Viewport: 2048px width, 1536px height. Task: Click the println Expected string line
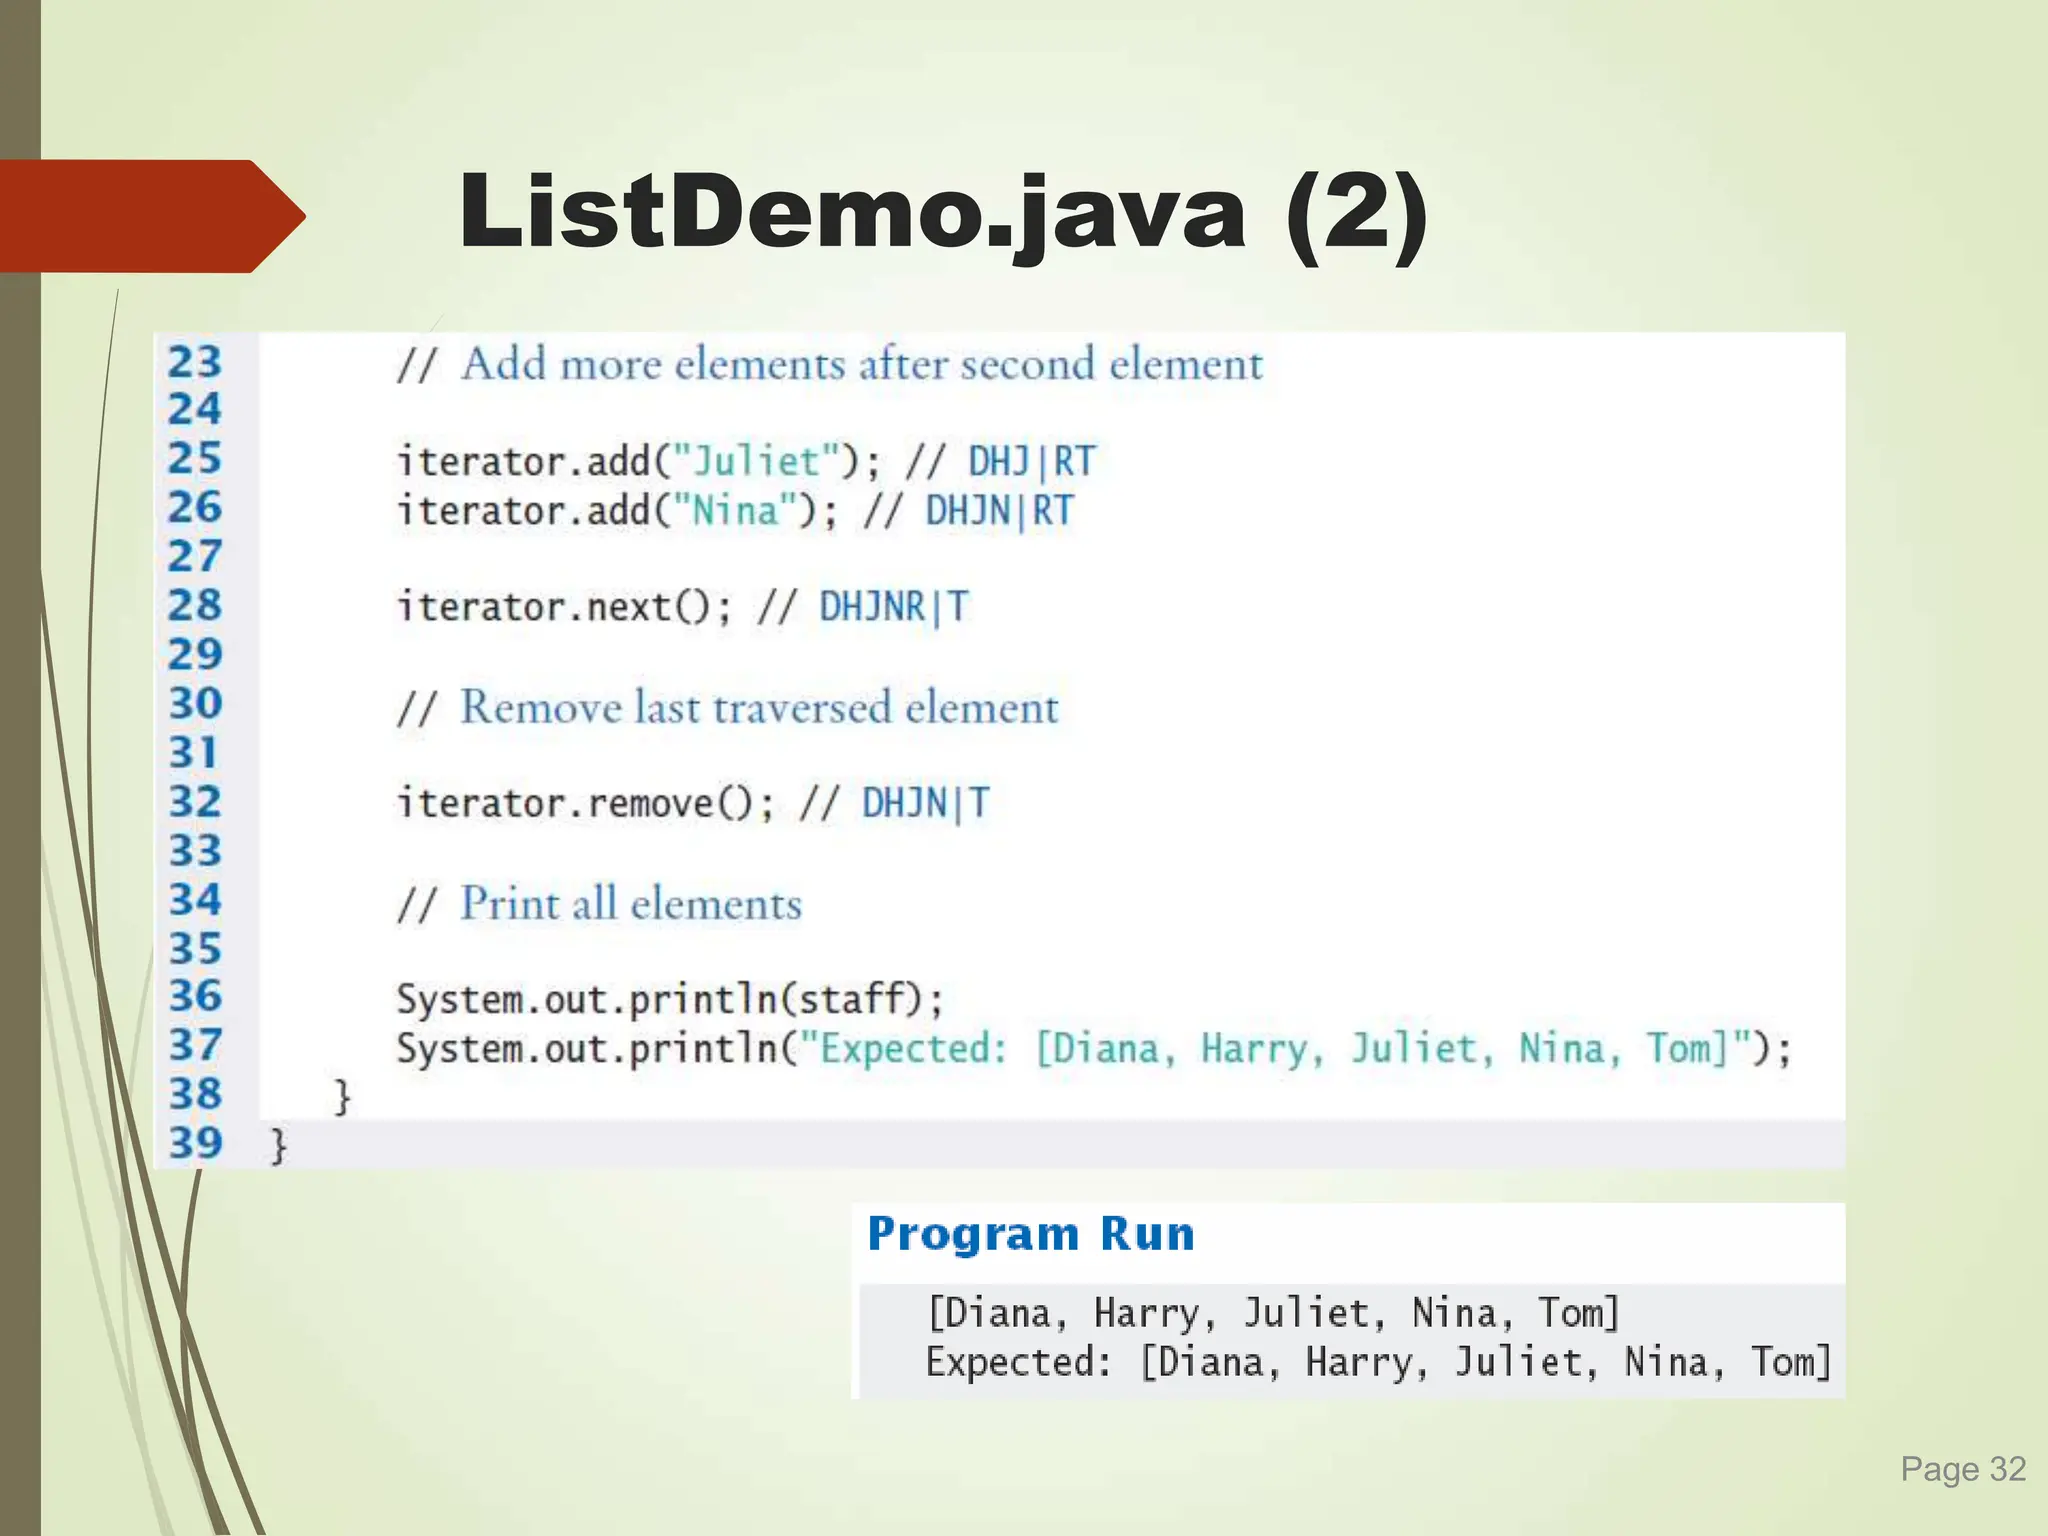click(1093, 1049)
